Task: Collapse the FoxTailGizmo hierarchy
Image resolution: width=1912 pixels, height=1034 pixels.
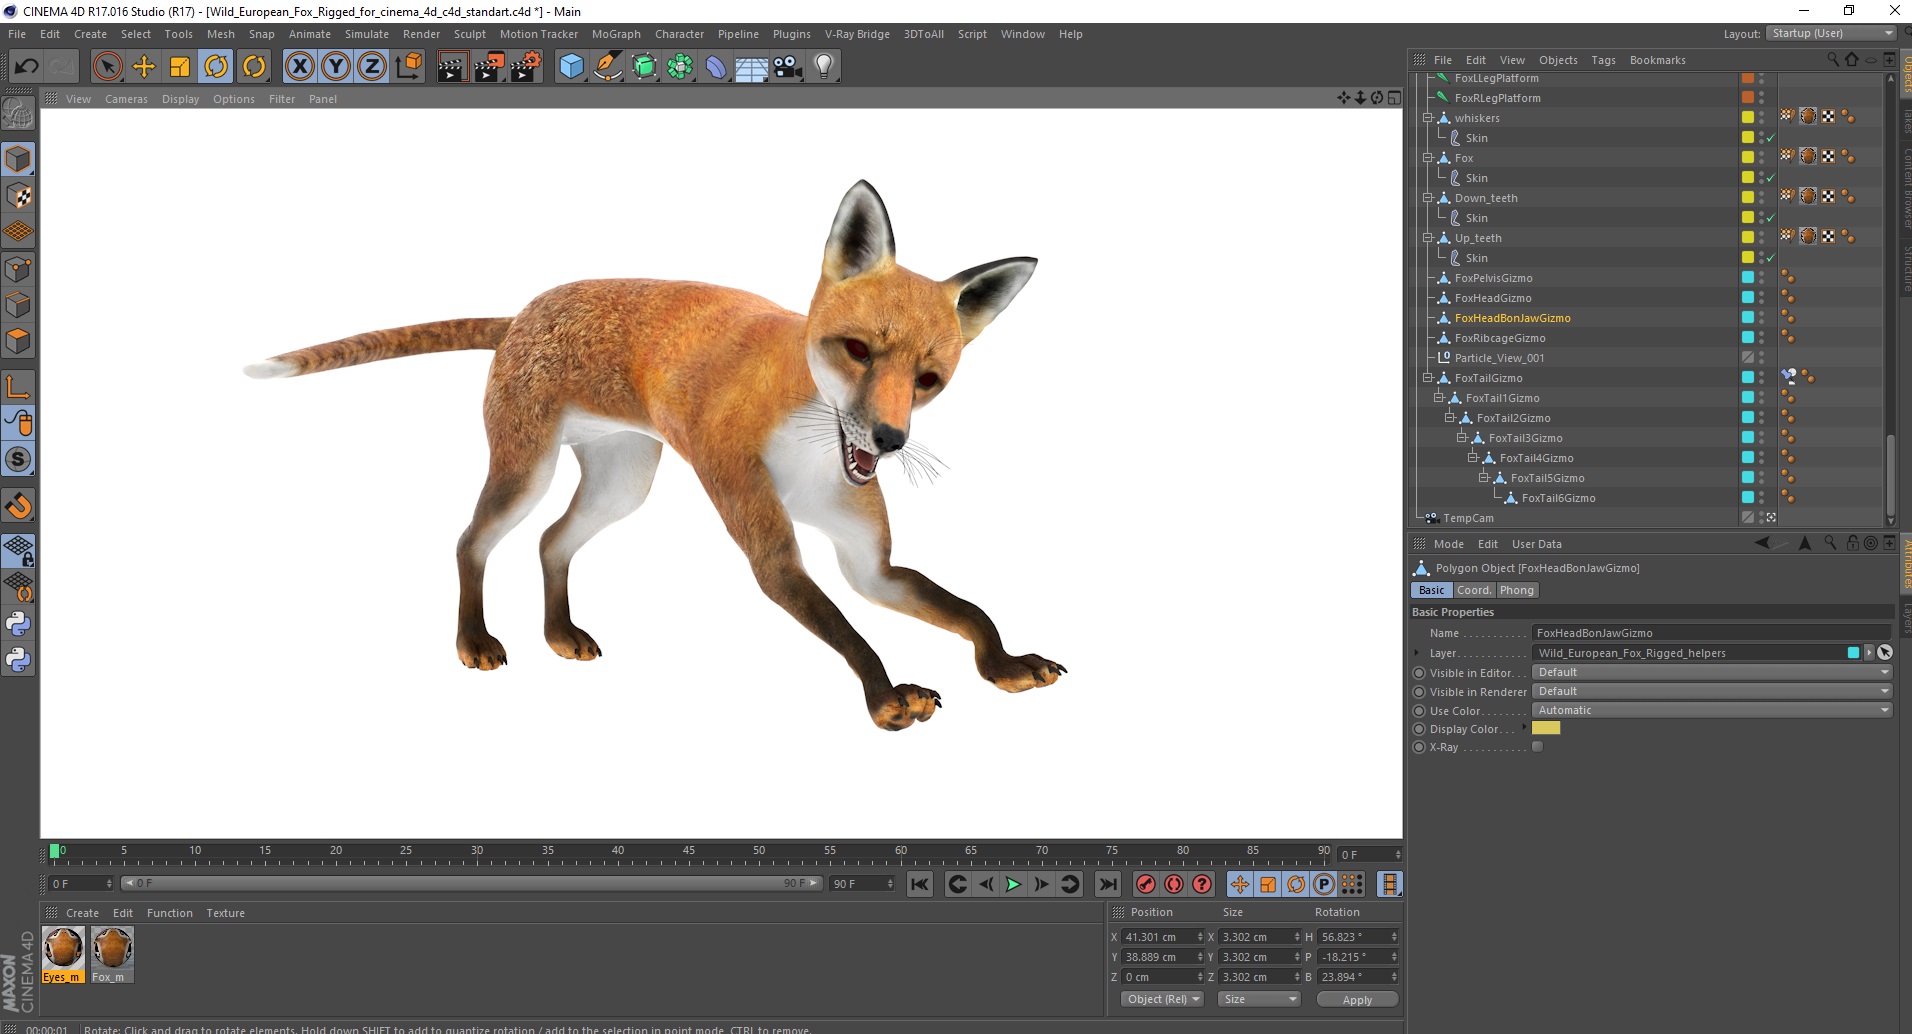Action: click(x=1428, y=378)
